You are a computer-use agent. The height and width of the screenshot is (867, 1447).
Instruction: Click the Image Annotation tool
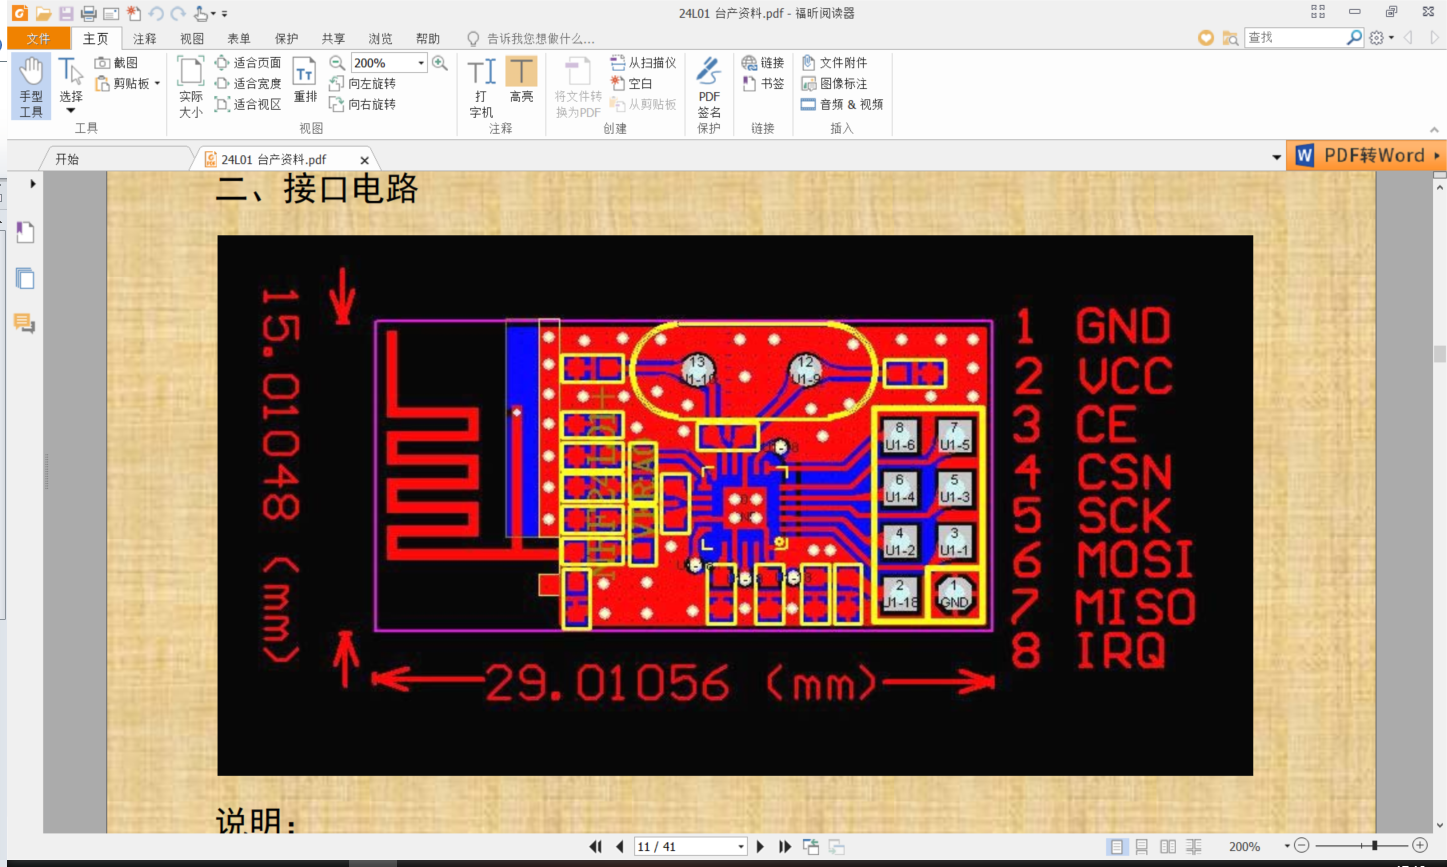(834, 84)
